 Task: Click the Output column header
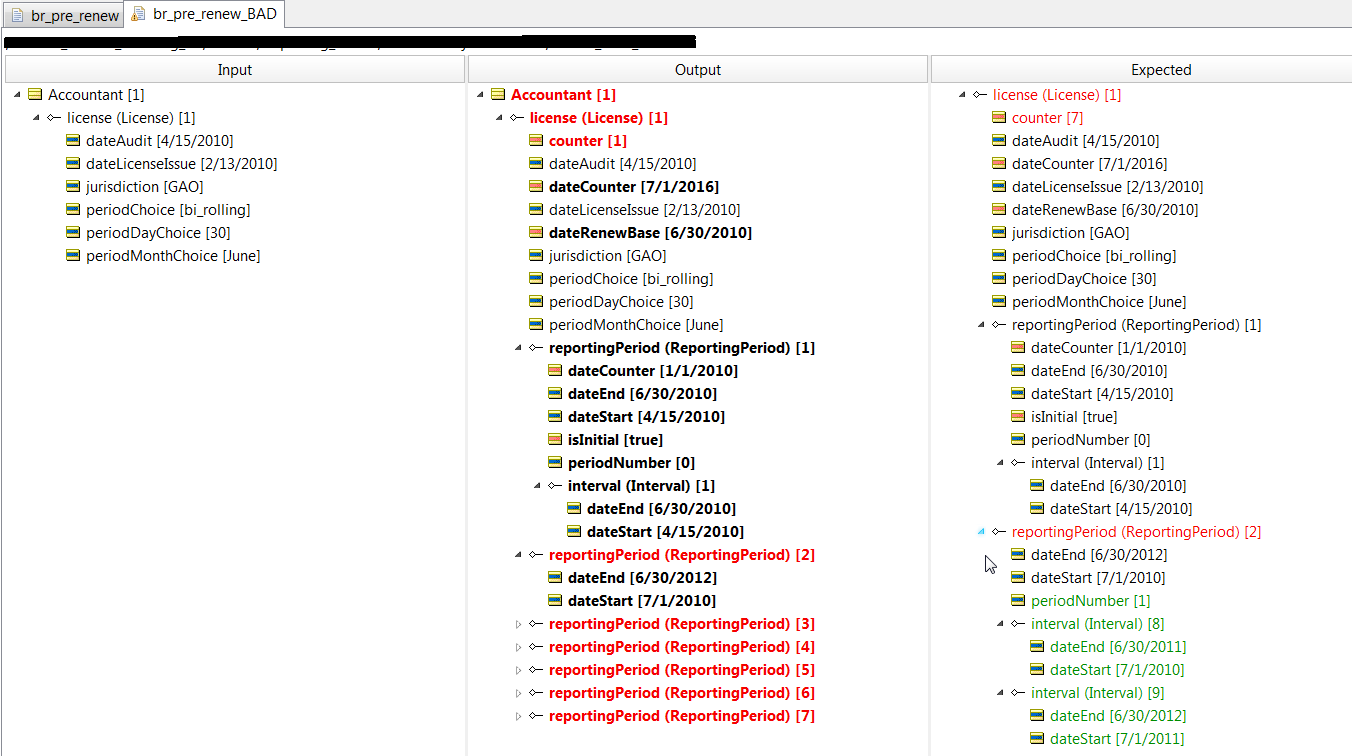pyautogui.click(x=698, y=70)
